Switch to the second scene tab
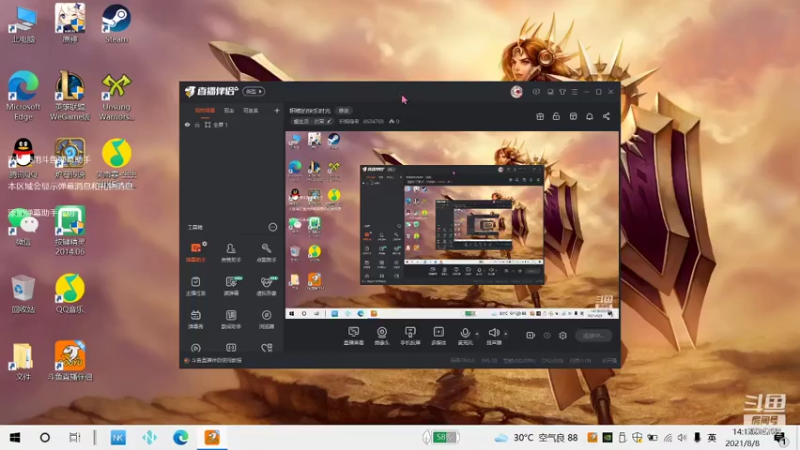 tap(229, 110)
